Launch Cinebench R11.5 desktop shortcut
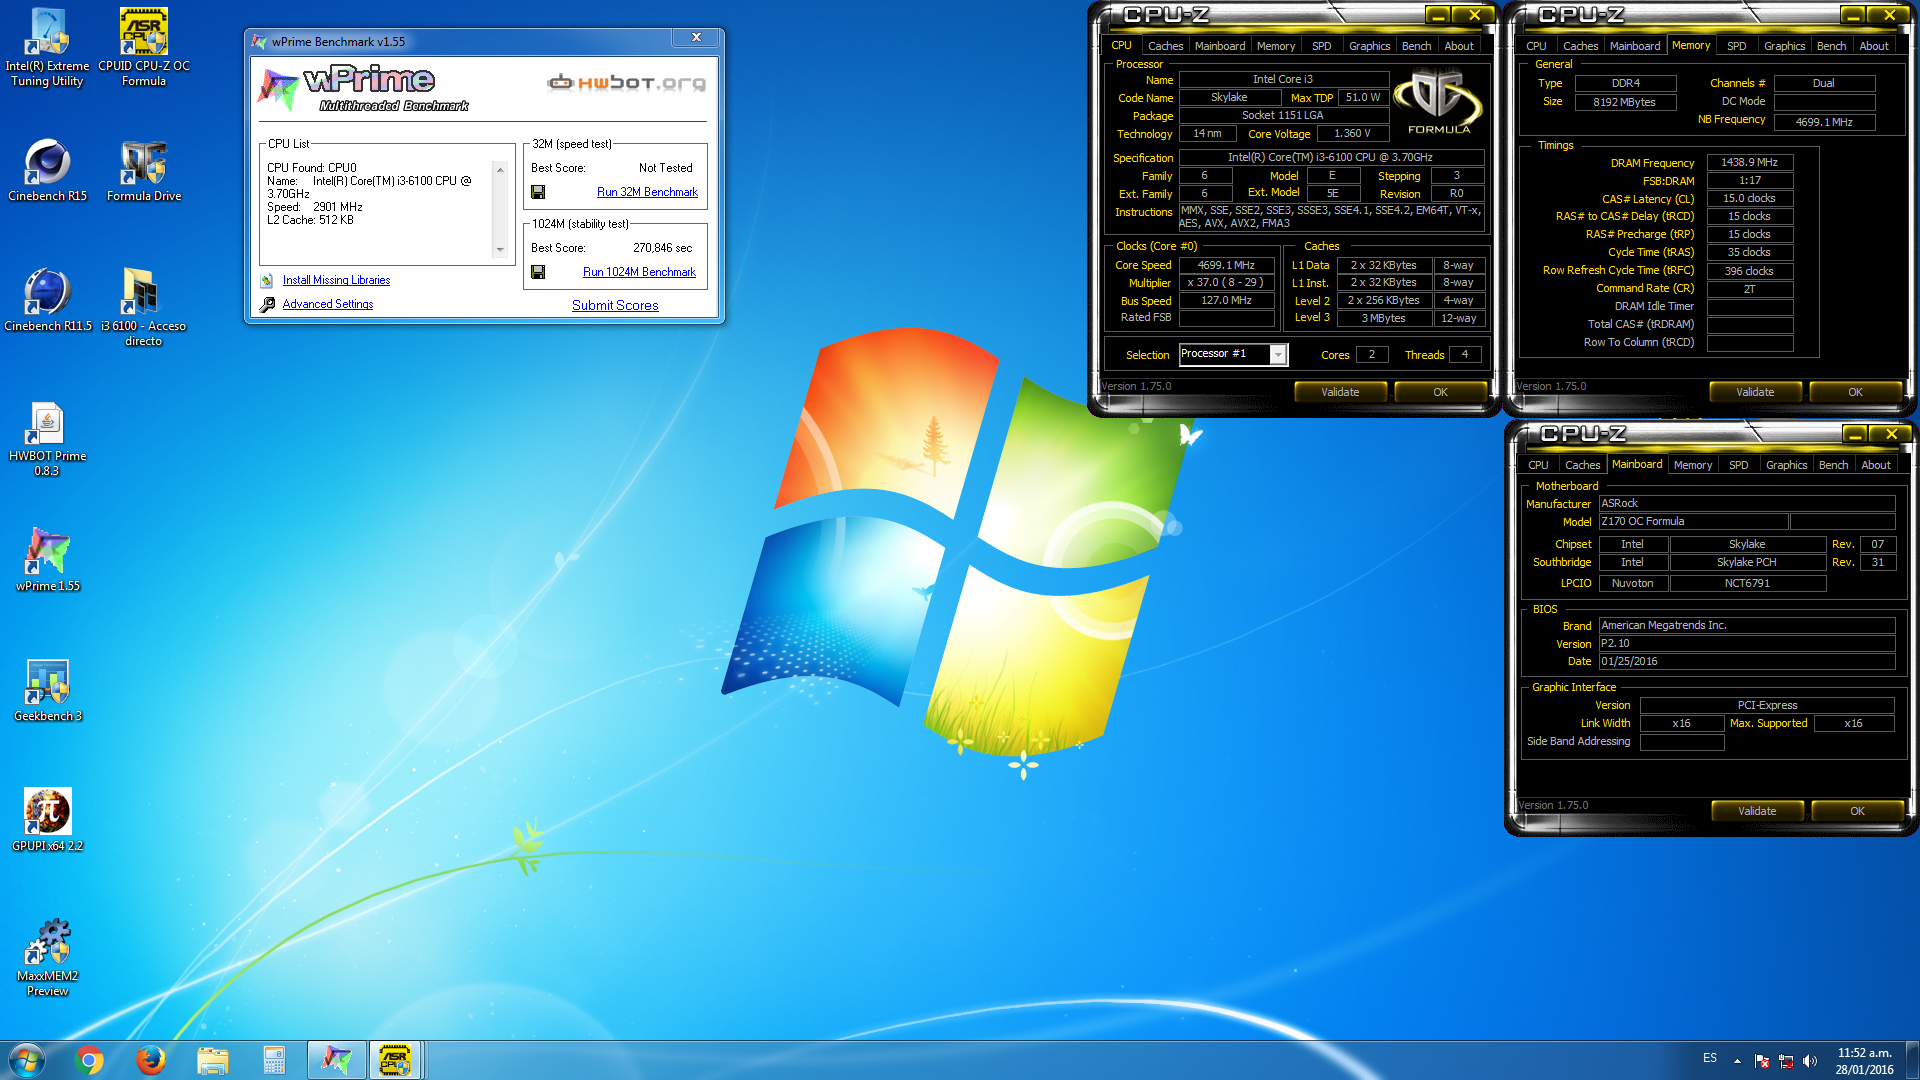Screen dimensions: 1920x1080 [x=47, y=300]
